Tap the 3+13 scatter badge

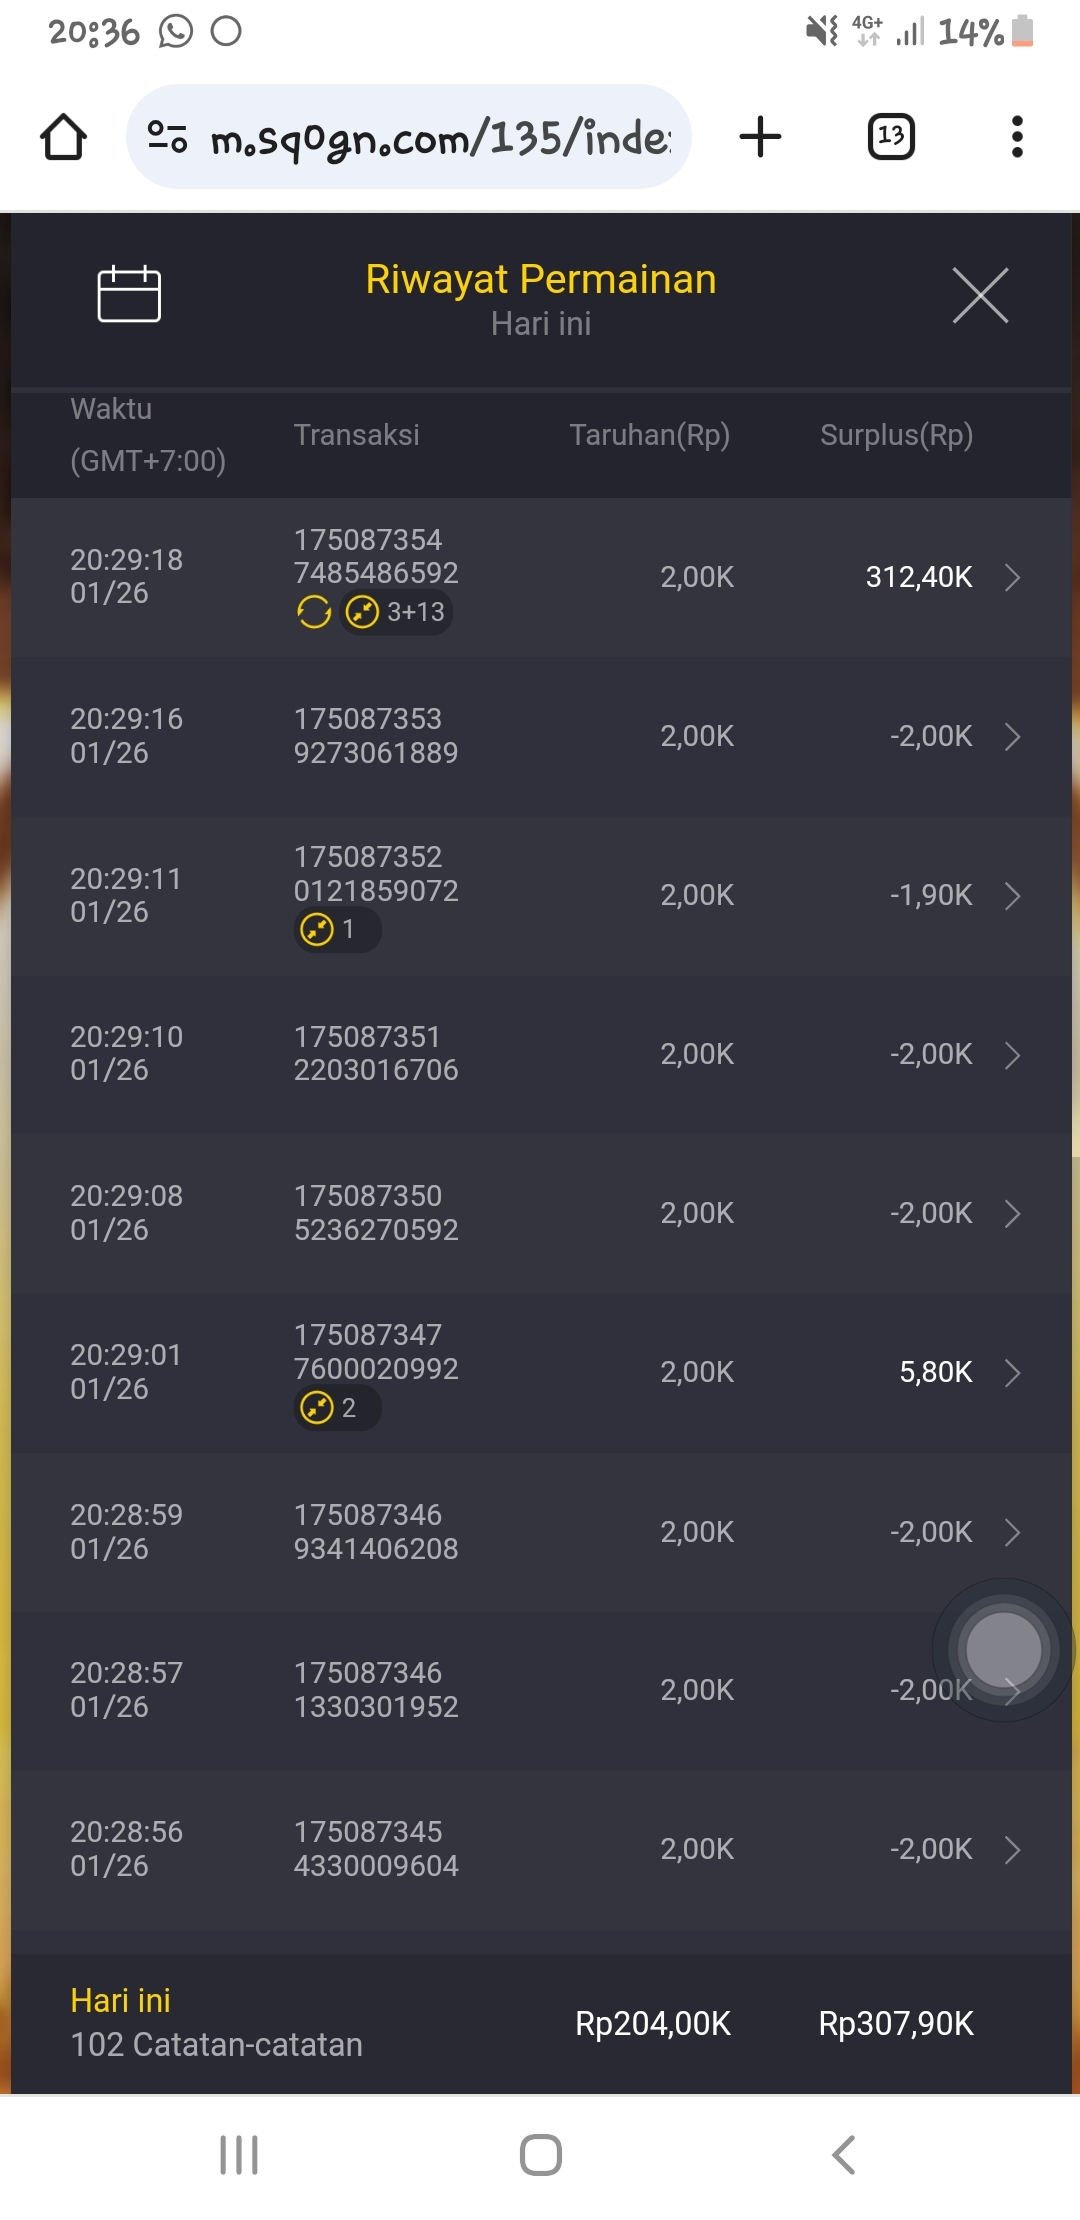pyautogui.click(x=397, y=611)
